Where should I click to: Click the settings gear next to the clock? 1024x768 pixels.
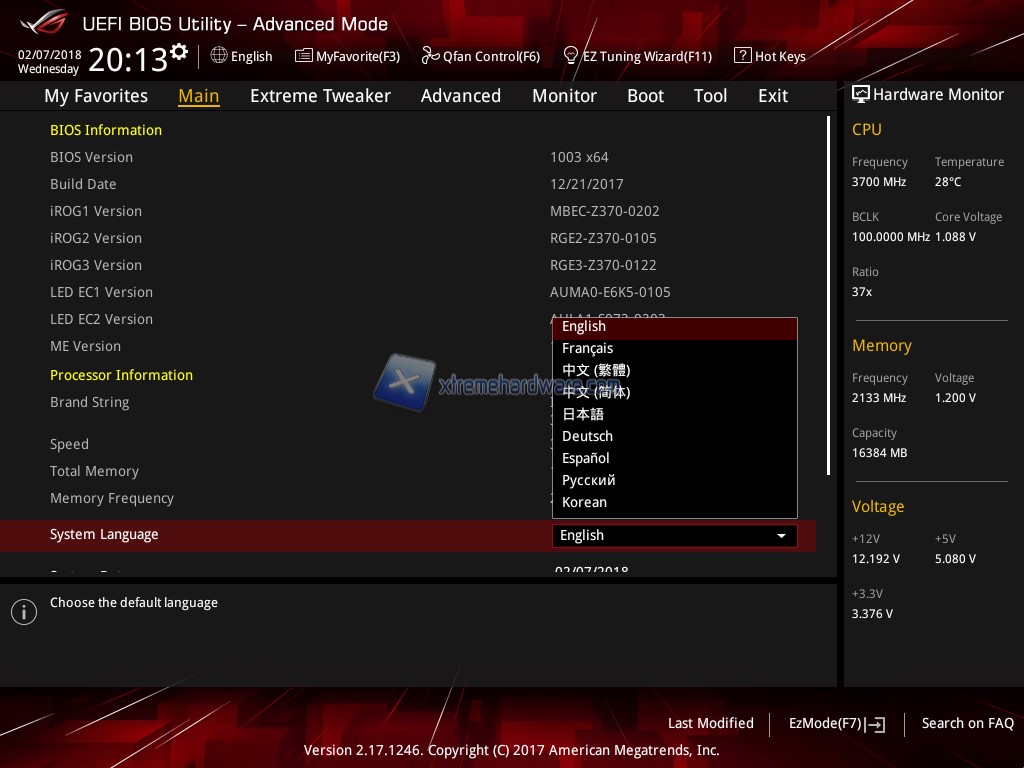tap(179, 51)
